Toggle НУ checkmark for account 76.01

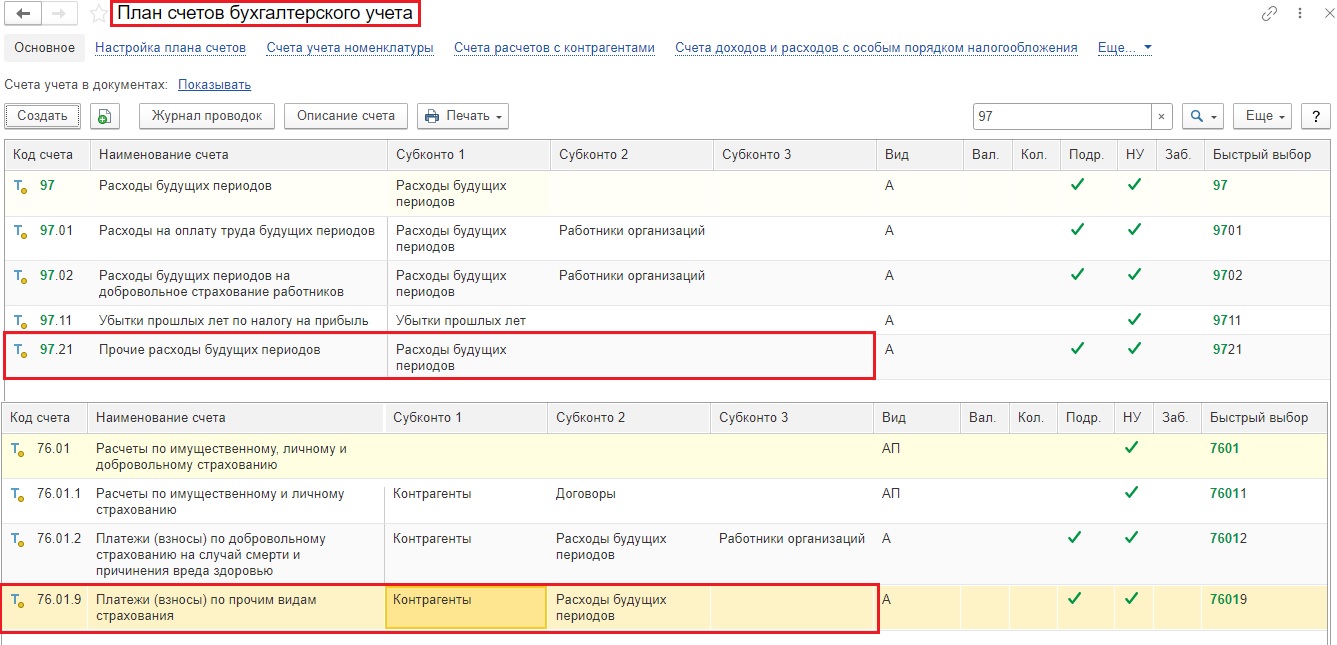coord(1131,448)
